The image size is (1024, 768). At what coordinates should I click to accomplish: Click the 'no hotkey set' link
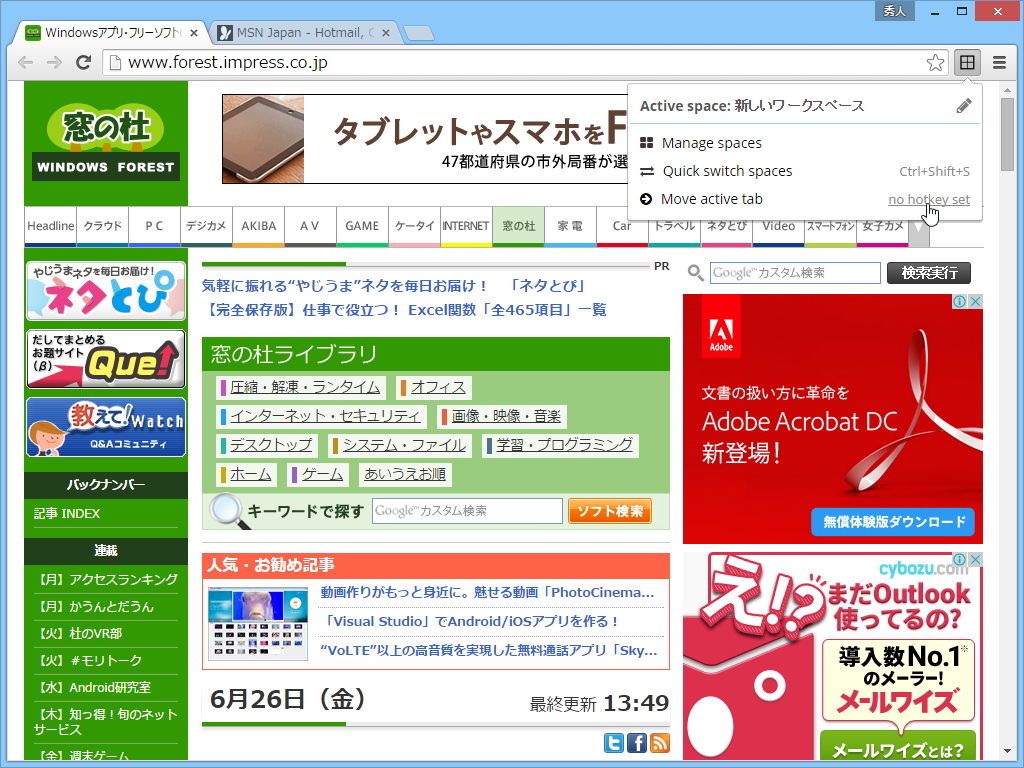pos(928,199)
